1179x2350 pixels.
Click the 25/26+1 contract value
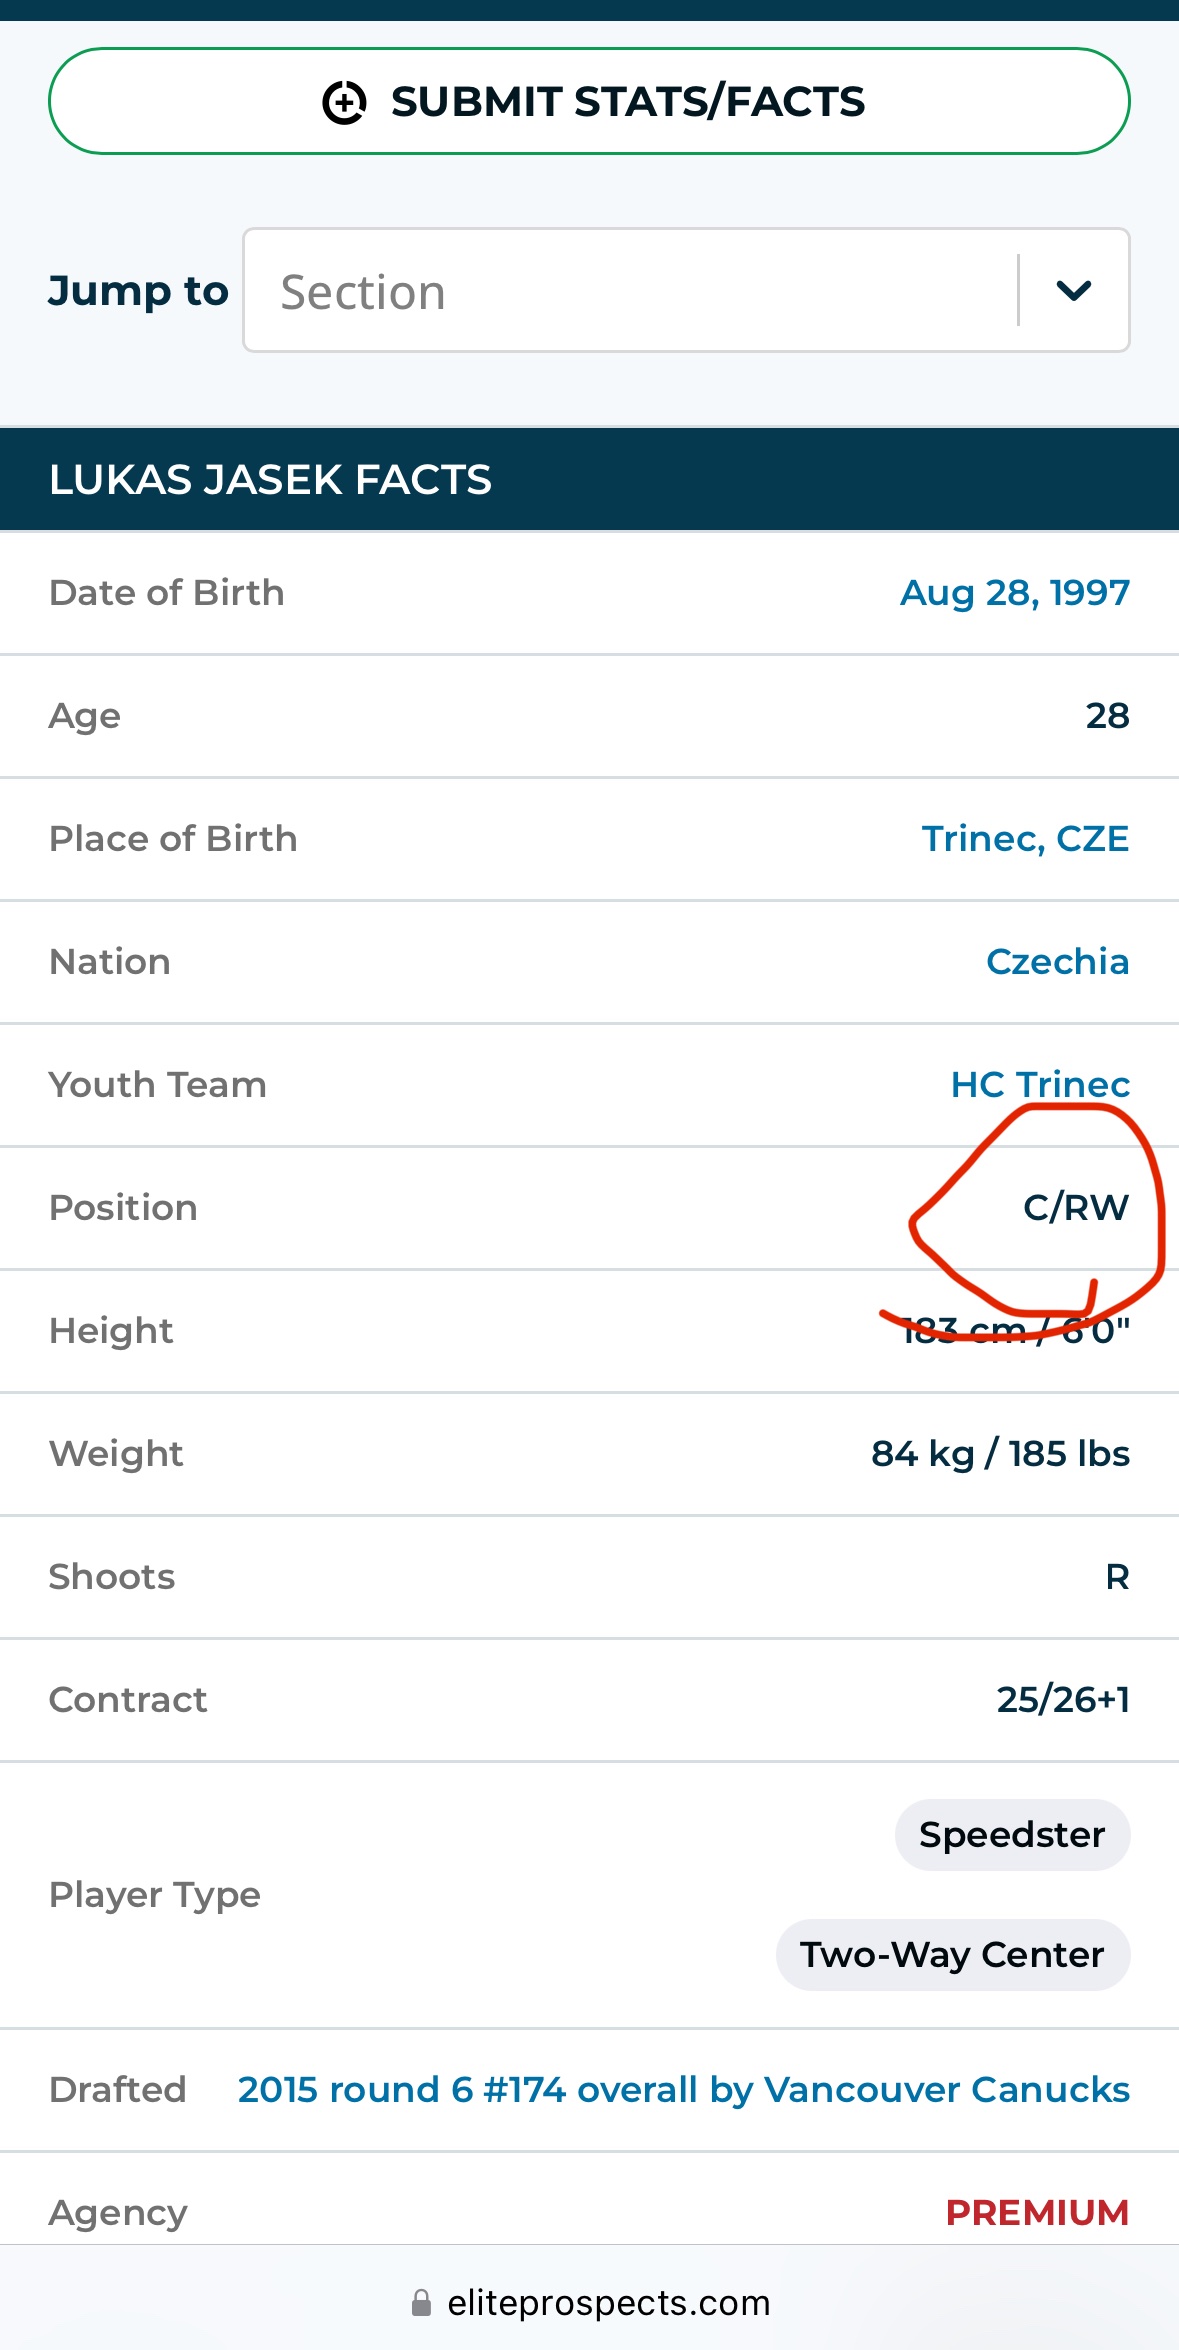[1062, 1700]
